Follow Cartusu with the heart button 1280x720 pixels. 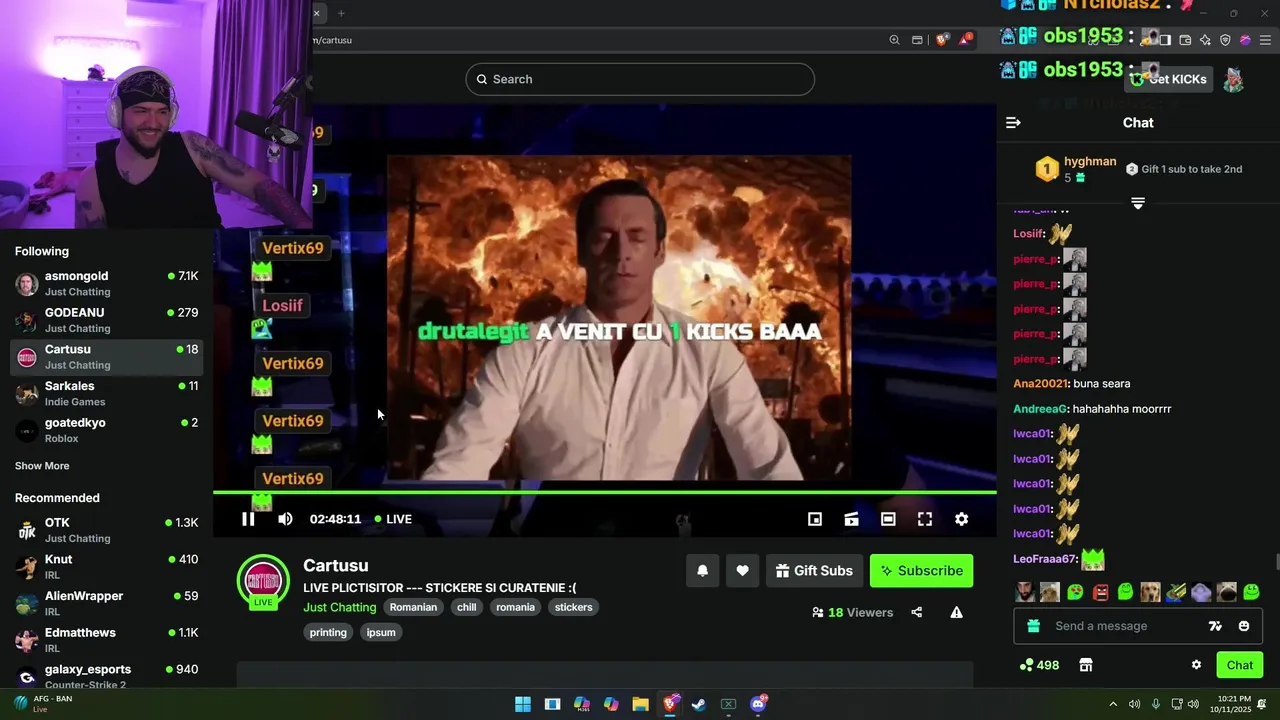(742, 571)
